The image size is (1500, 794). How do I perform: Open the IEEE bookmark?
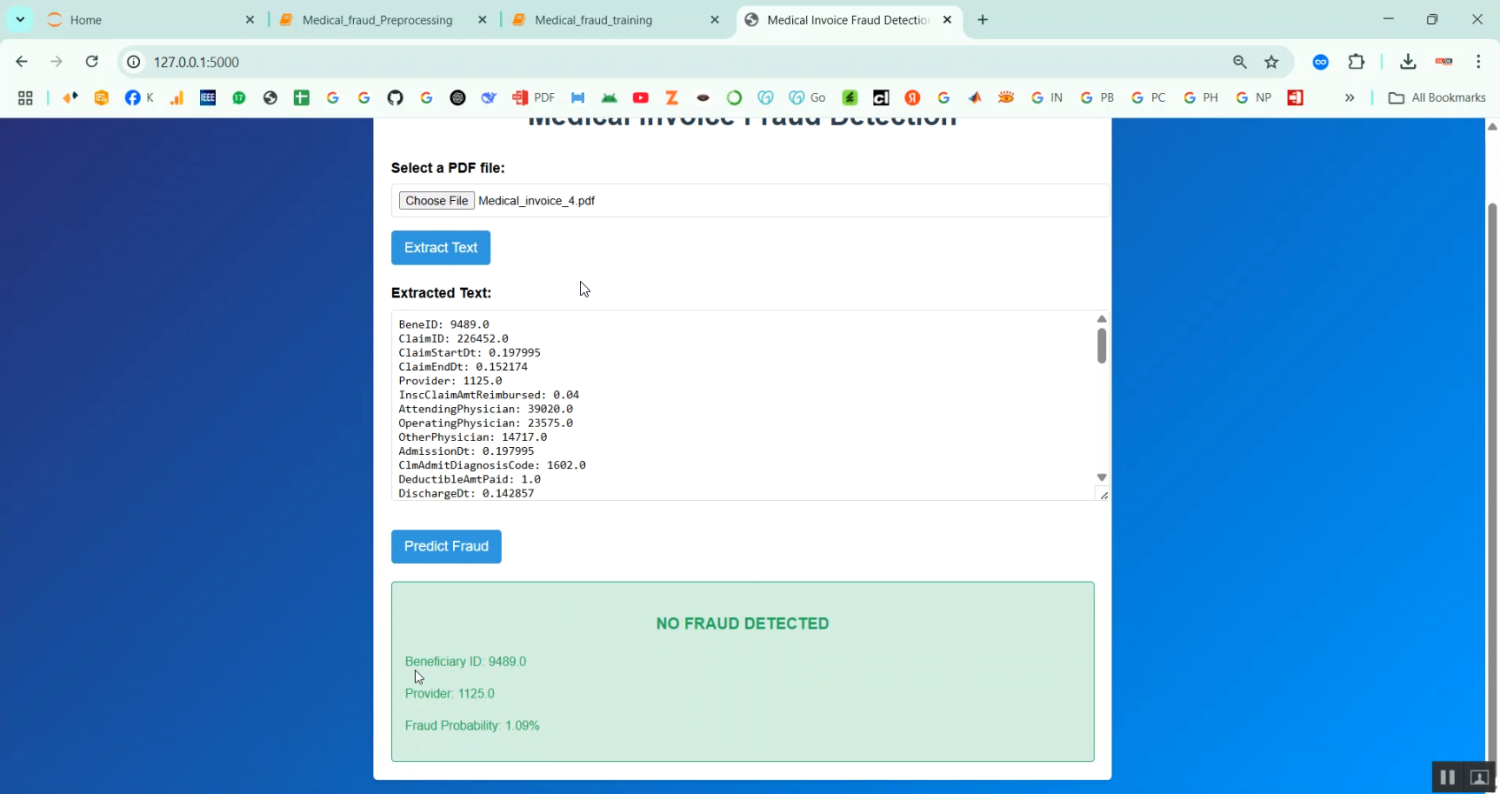pos(208,98)
